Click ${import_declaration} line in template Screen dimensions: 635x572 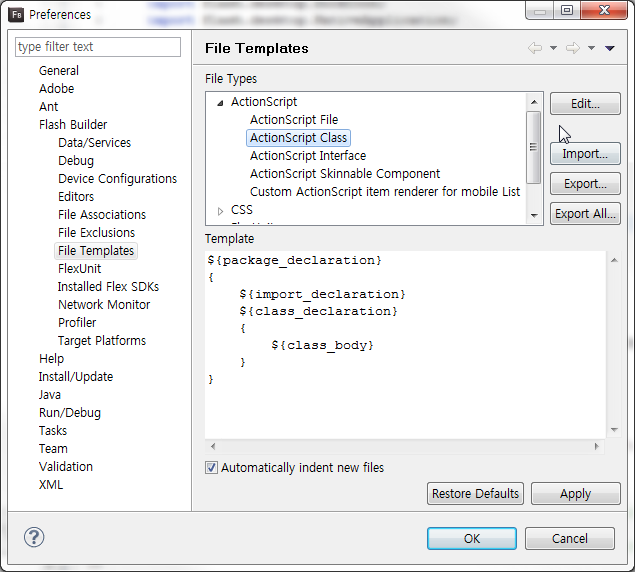[322, 294]
